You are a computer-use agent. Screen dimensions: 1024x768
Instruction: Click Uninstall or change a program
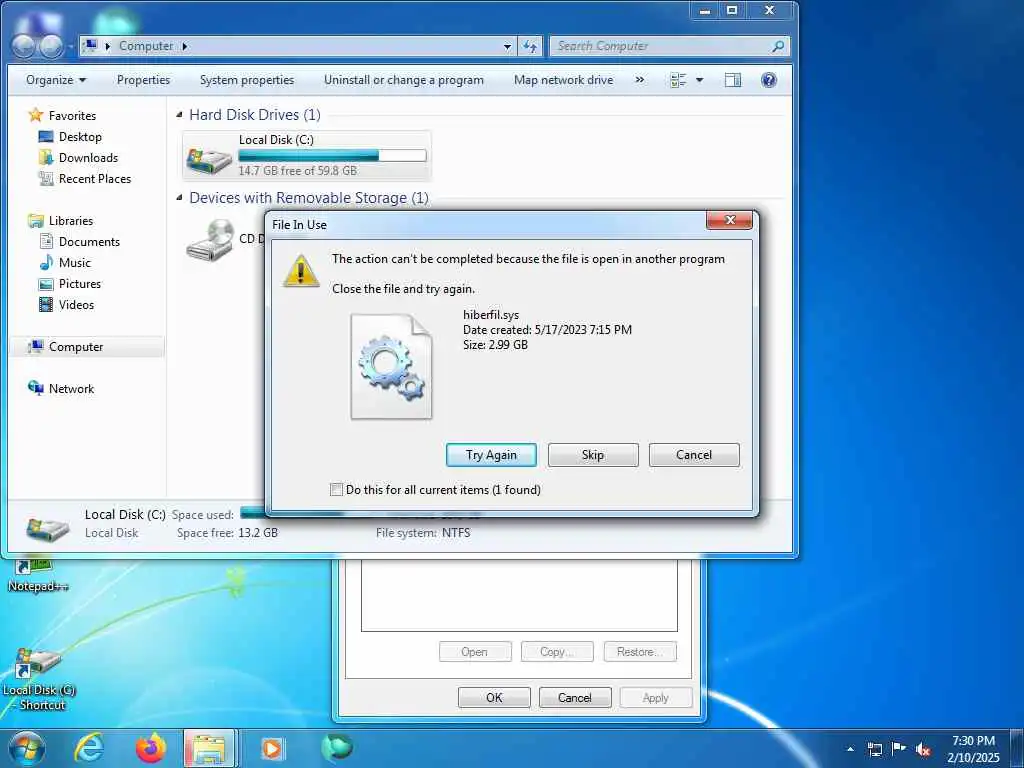click(x=404, y=80)
